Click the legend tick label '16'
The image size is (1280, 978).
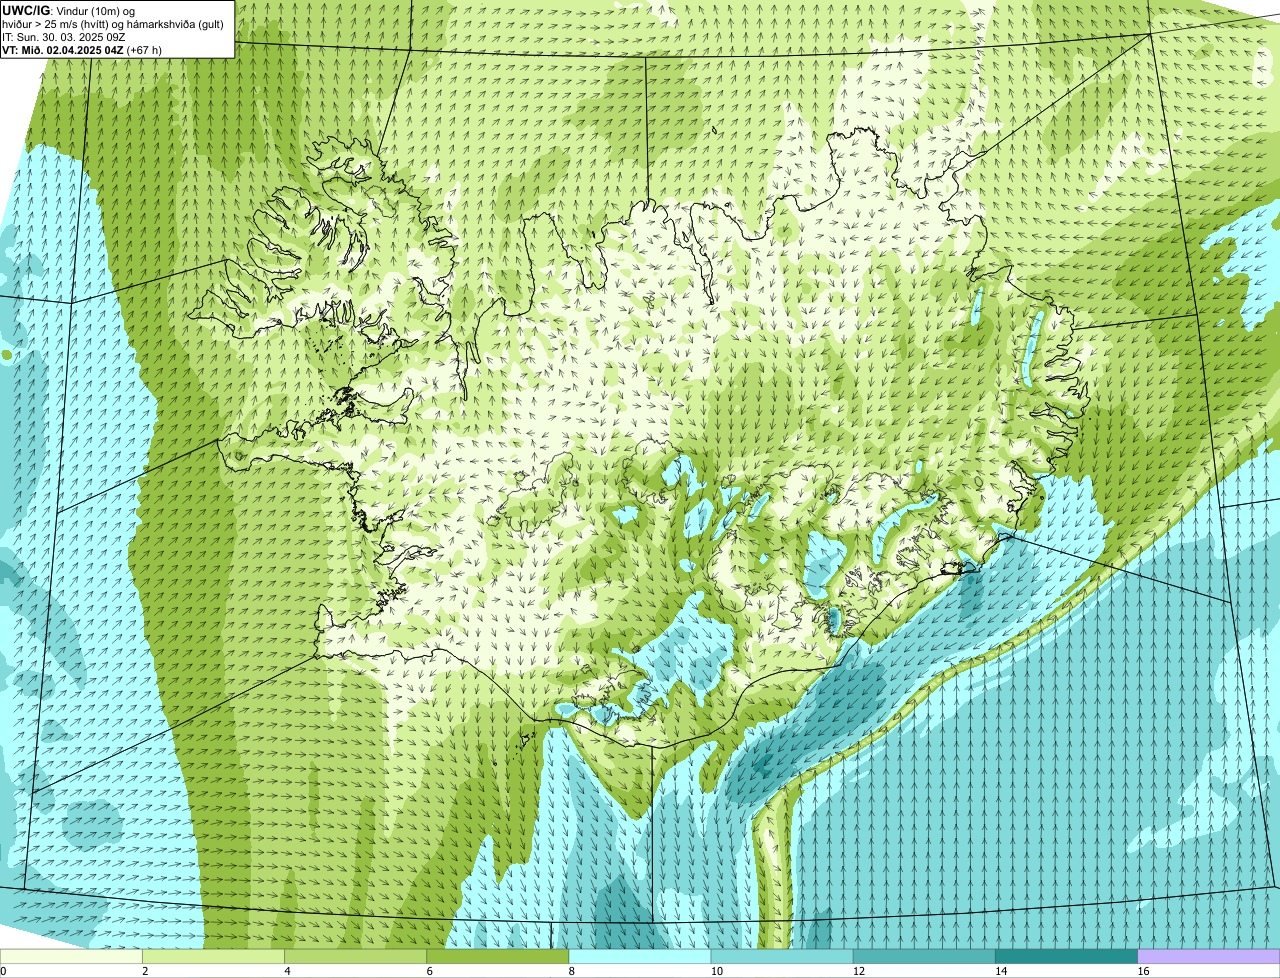click(1144, 971)
